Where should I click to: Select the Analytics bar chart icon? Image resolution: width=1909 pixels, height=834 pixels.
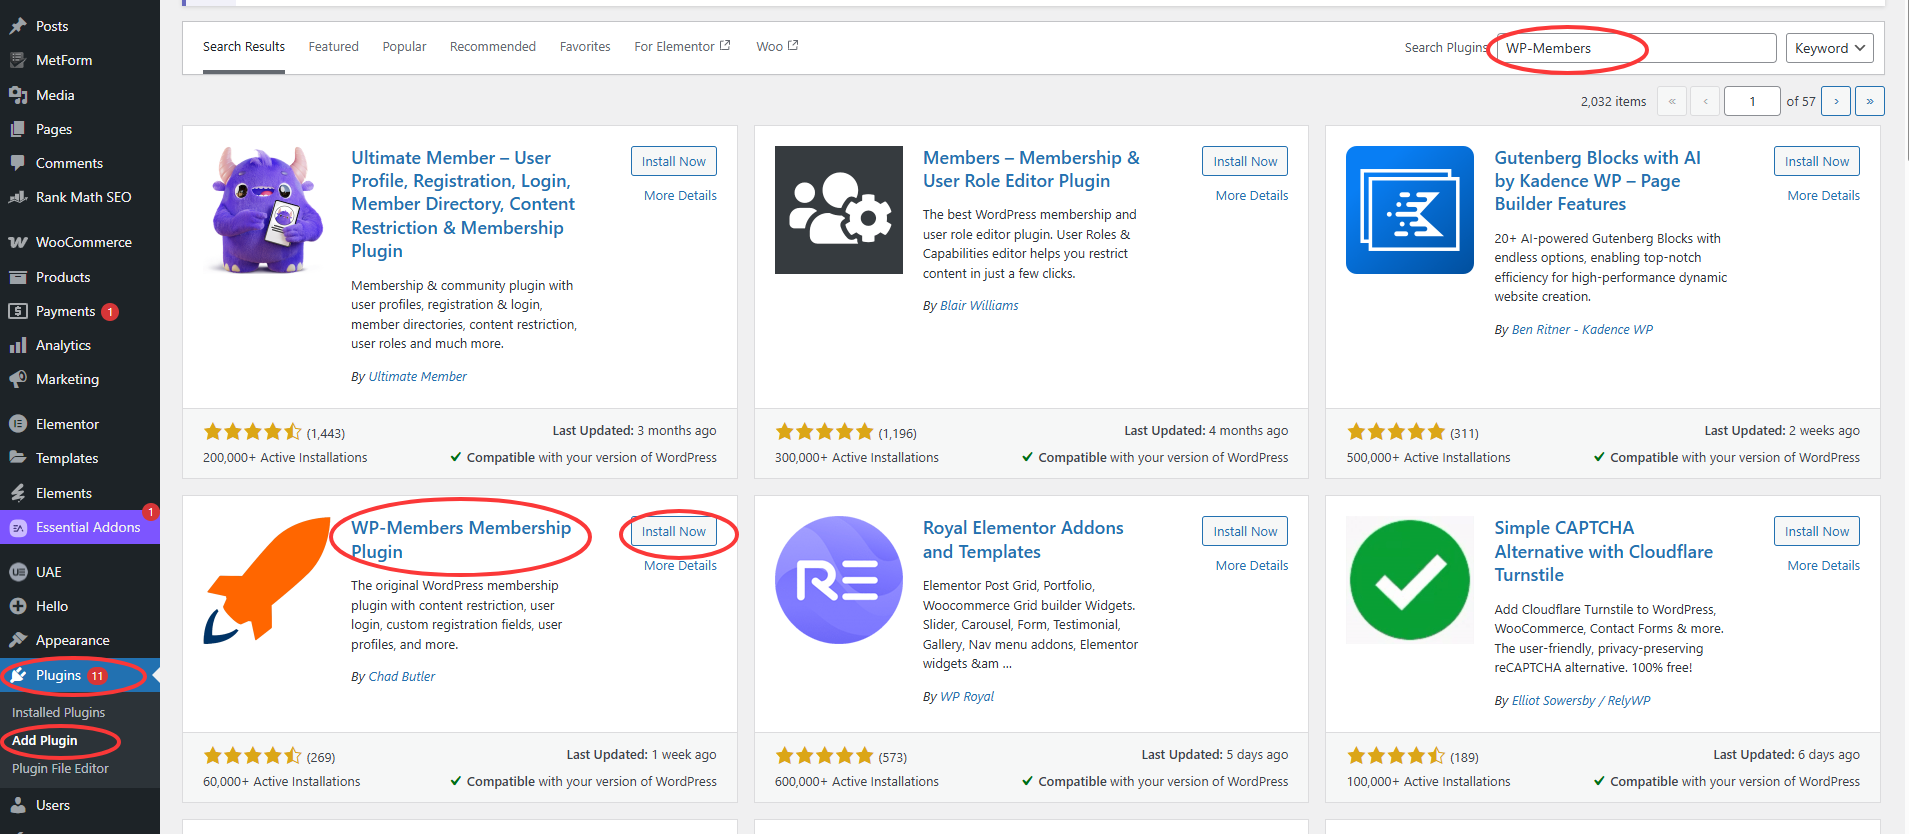click(x=18, y=346)
